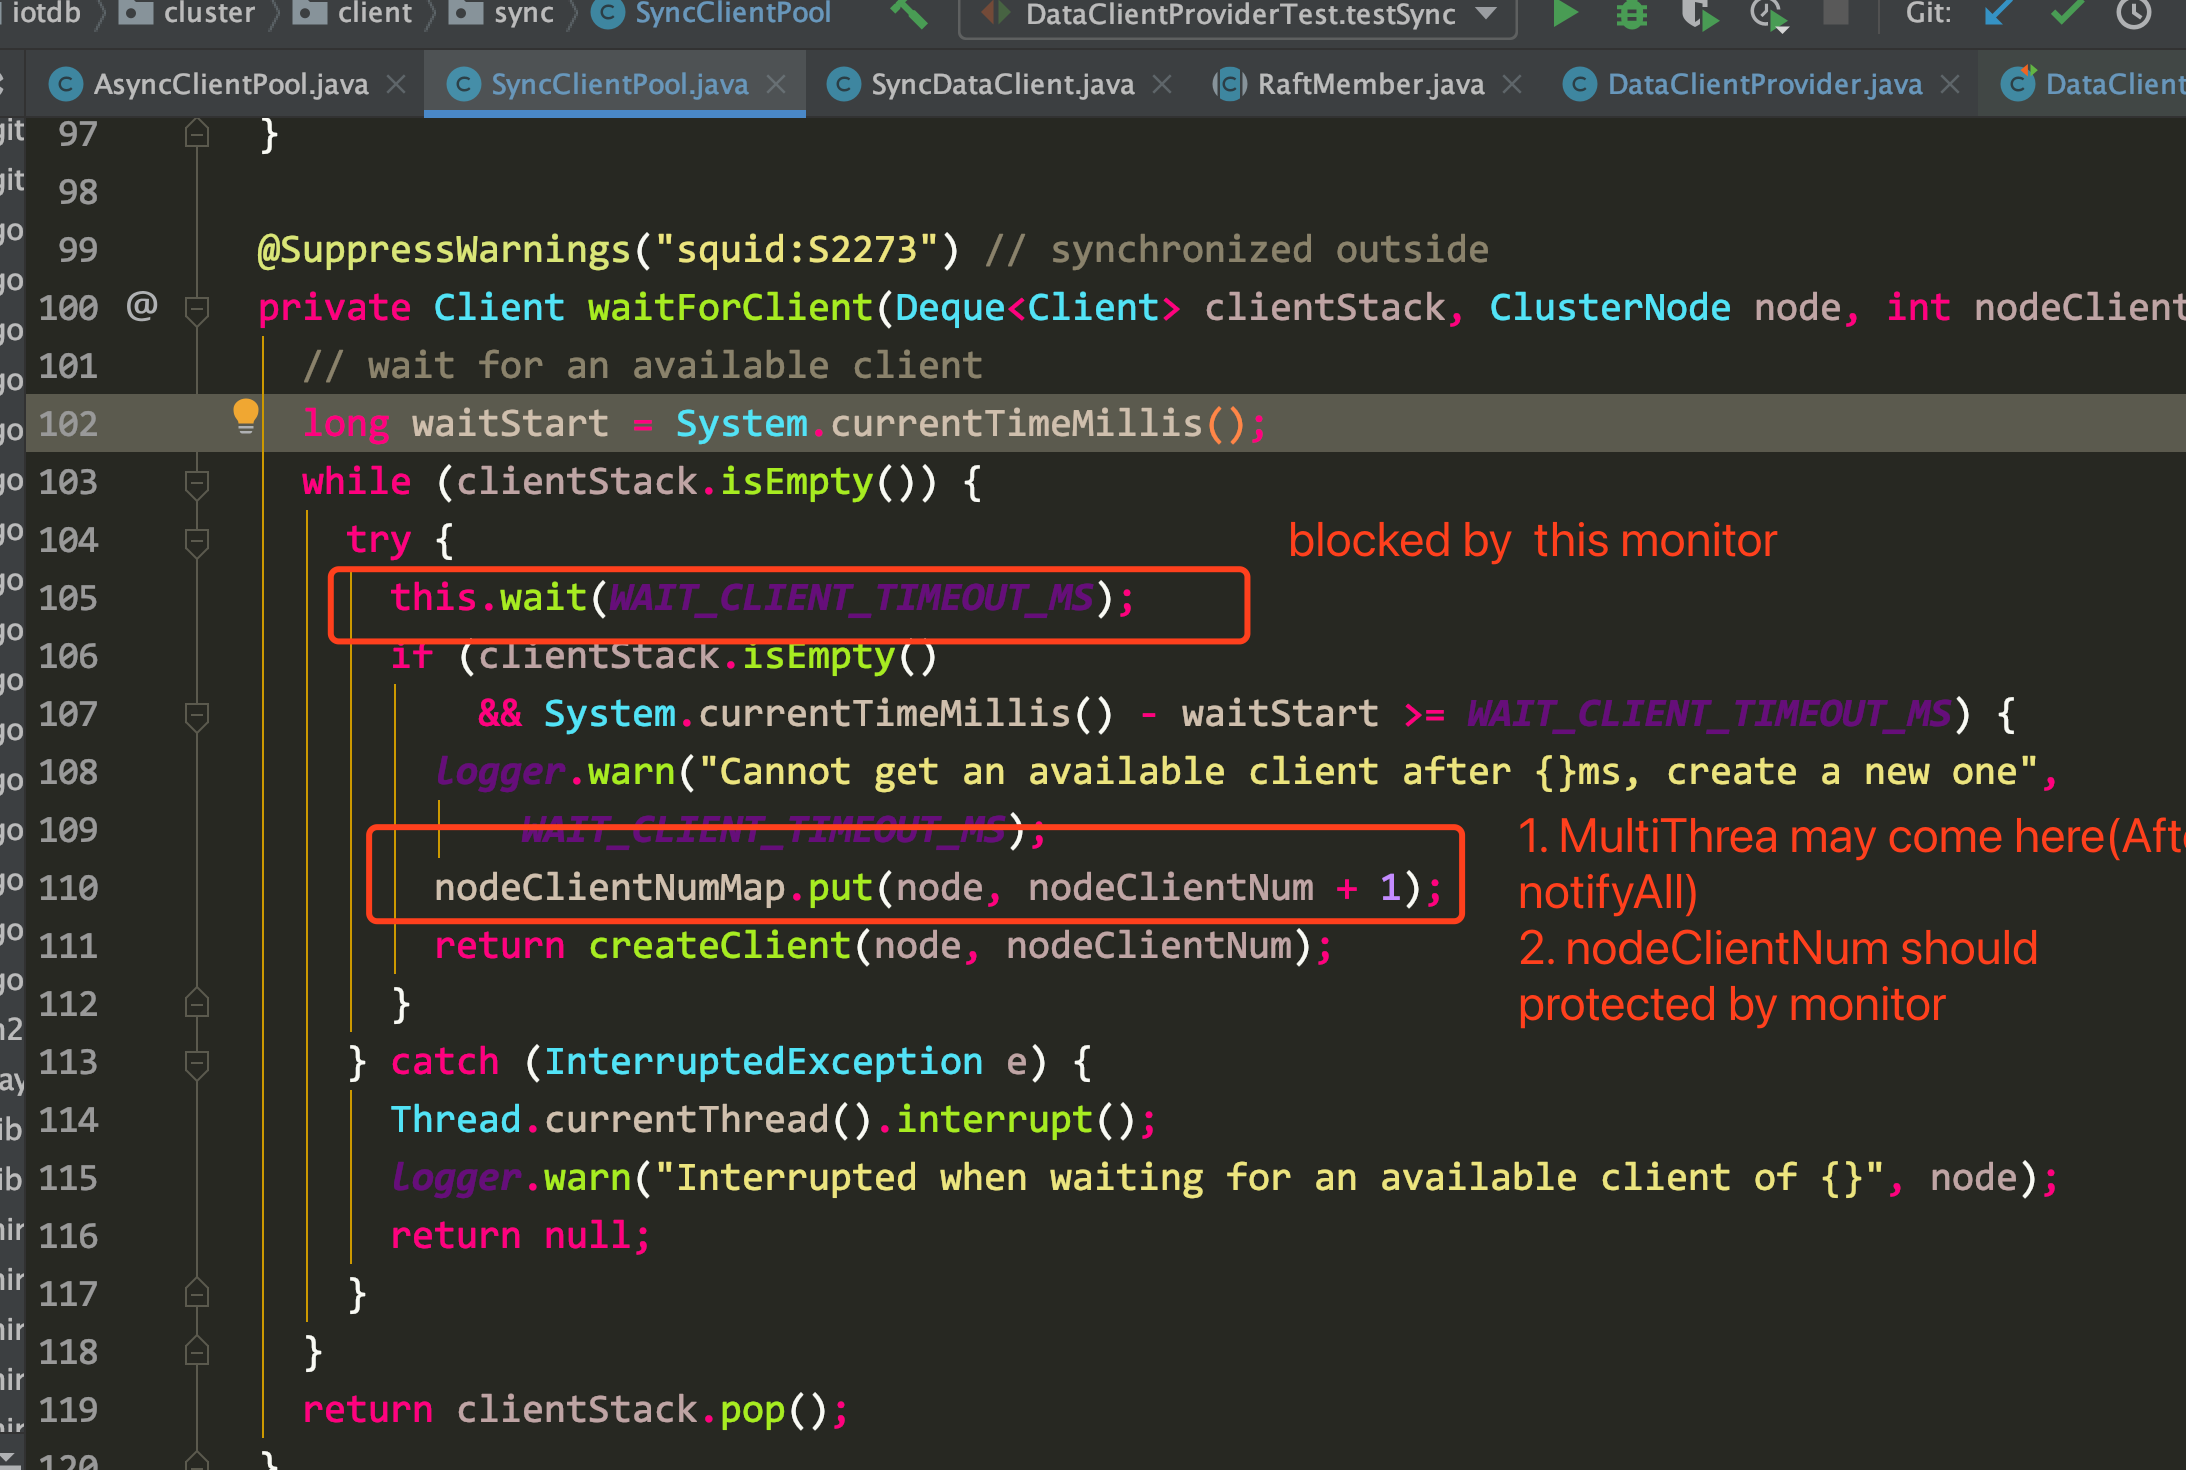Collapse the while loop at line 103

[197, 483]
